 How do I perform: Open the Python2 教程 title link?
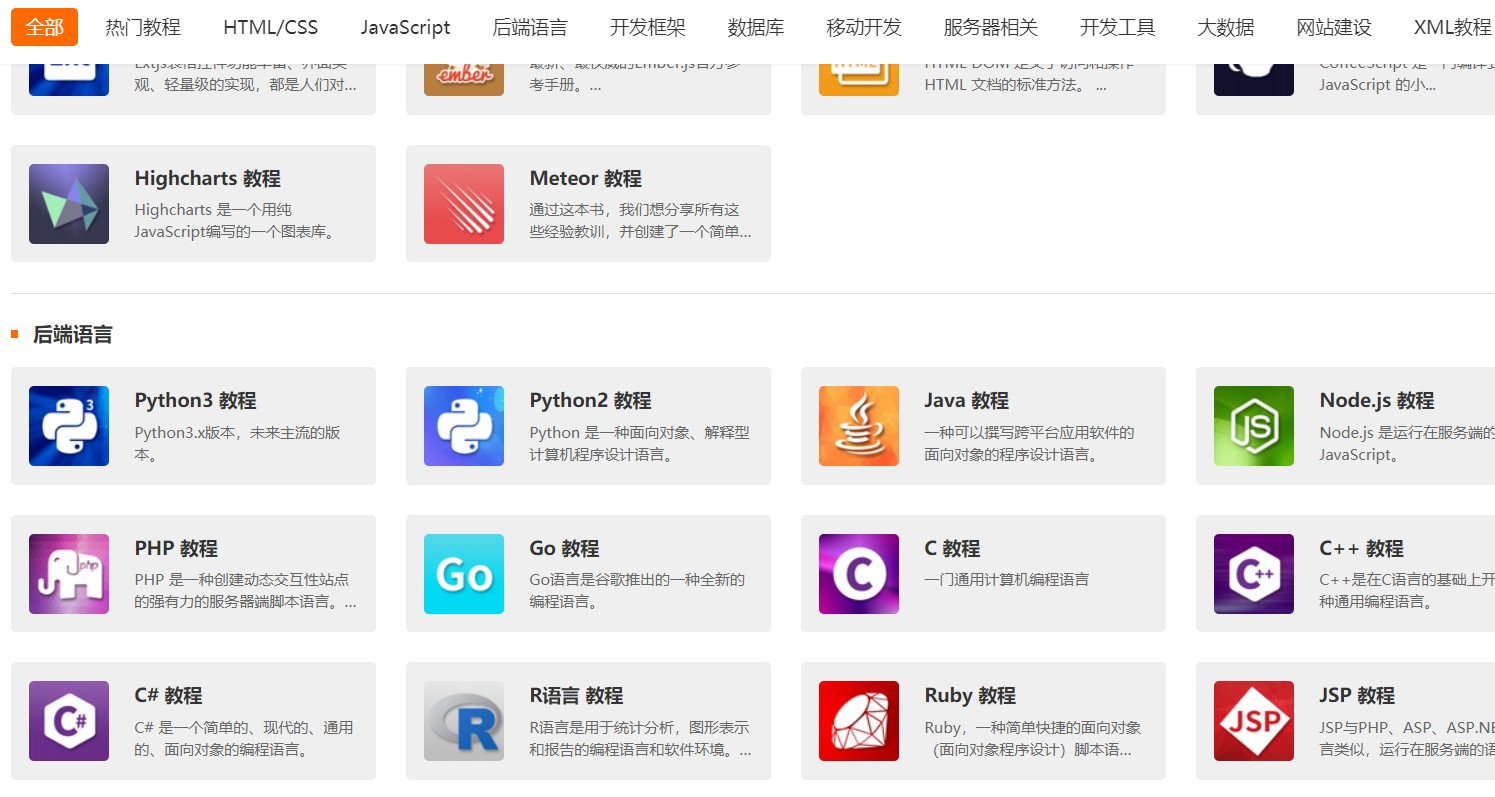tap(591, 401)
